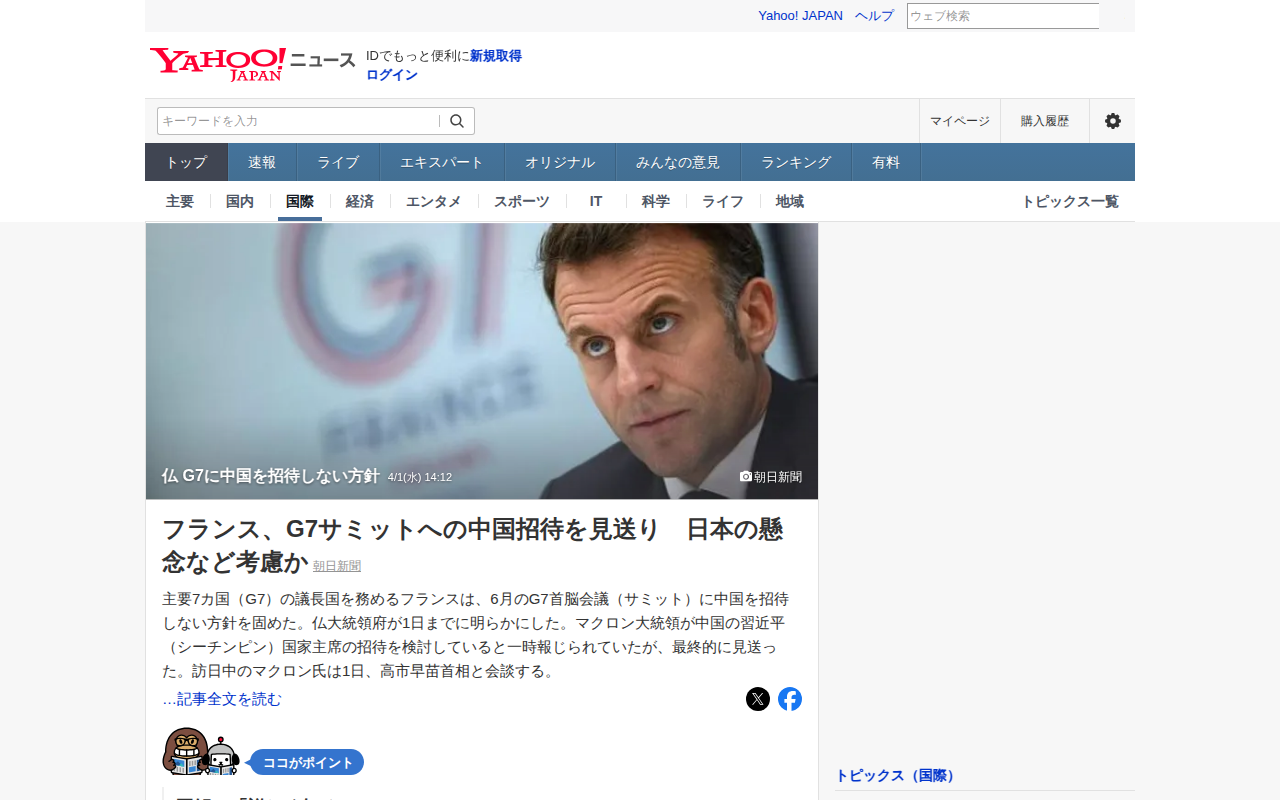Open …記事全文を読む link
1280x800 pixels.
tap(222, 699)
